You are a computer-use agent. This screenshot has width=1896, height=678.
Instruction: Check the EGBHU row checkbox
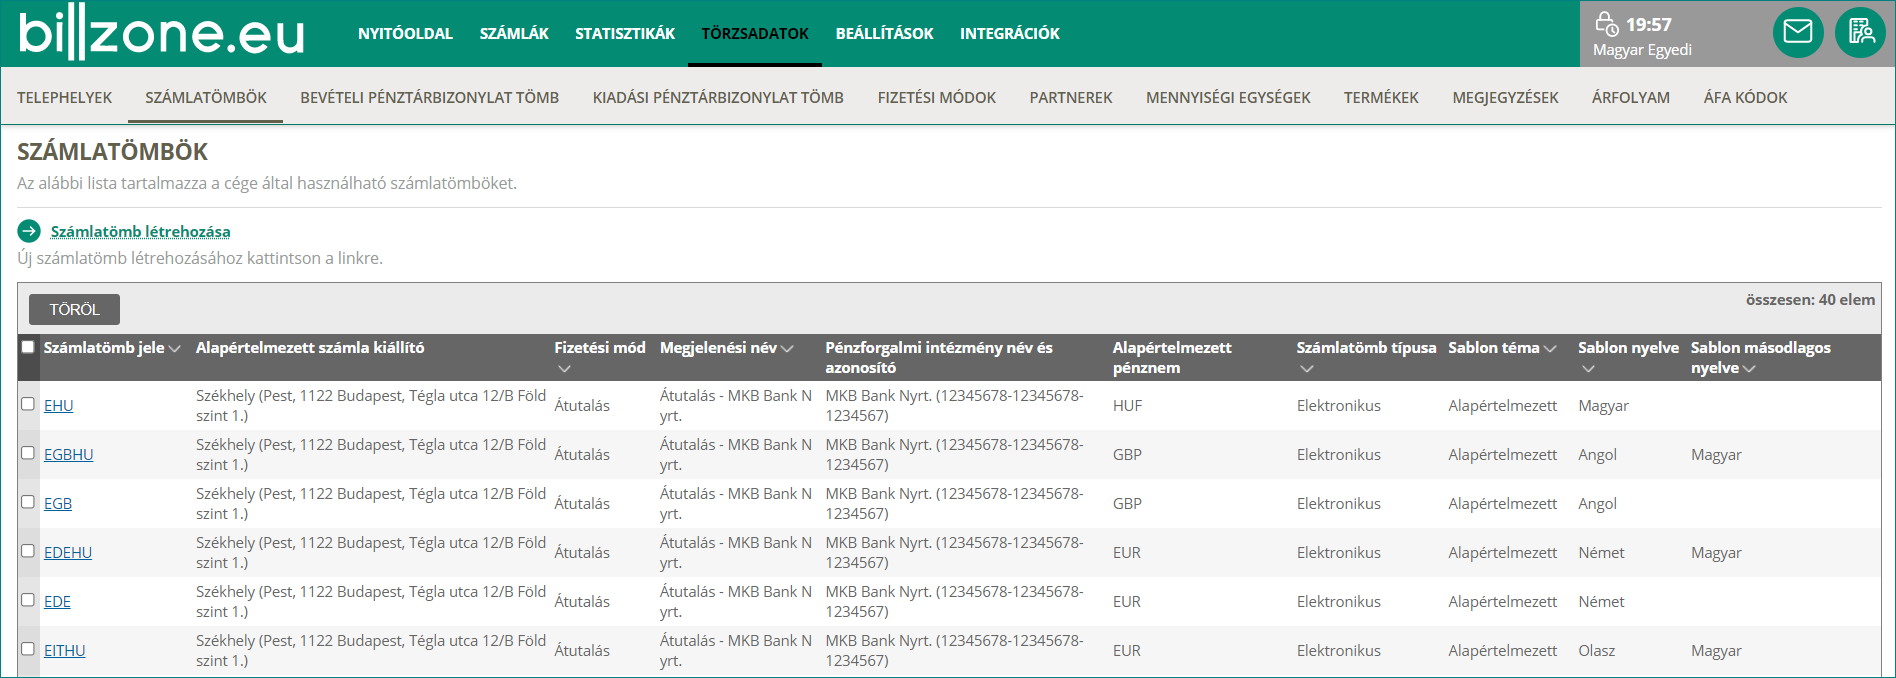[x=28, y=453]
